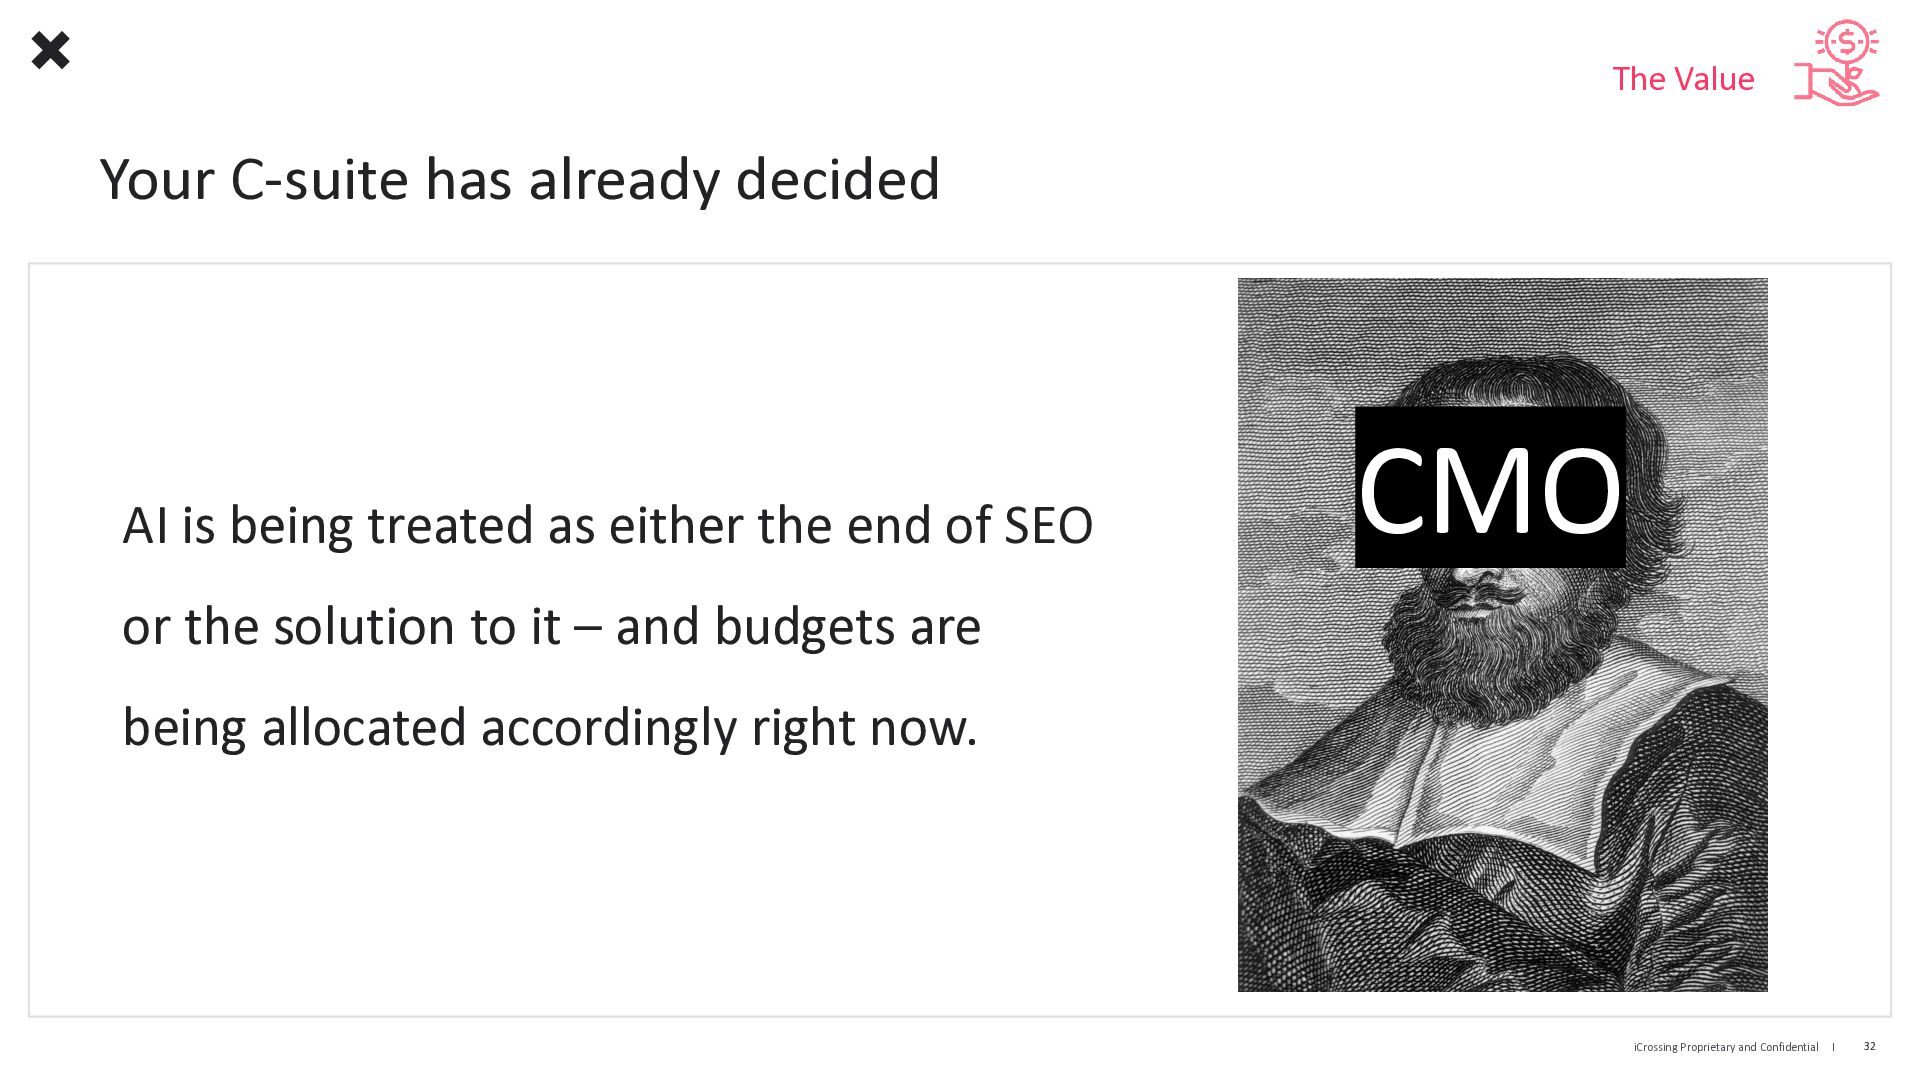Click the word "SEO" in body text

pyautogui.click(x=1049, y=526)
